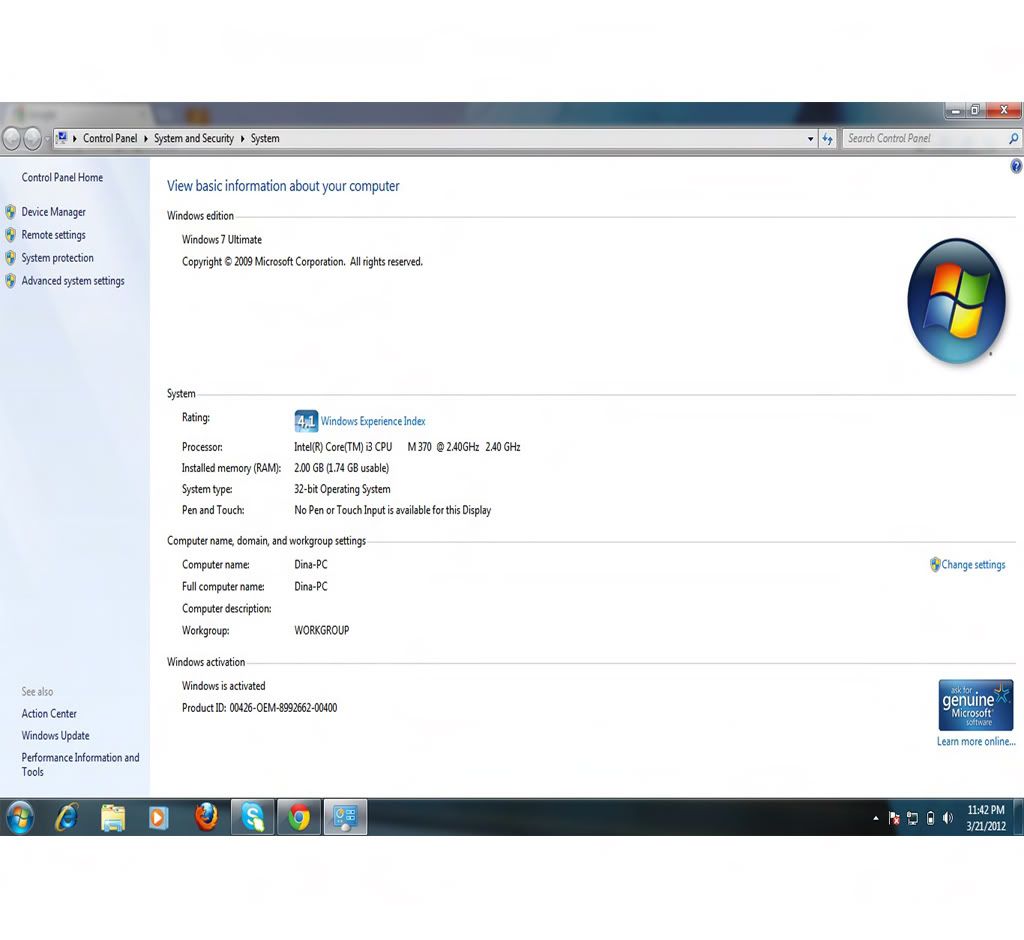Open the volume speaker tray icon
Viewport: 1024px width, 940px height.
click(x=948, y=818)
